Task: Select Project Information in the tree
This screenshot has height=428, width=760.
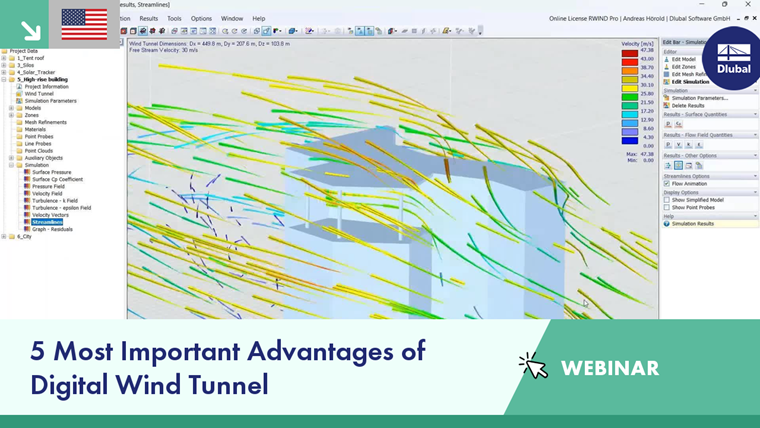Action: point(47,87)
